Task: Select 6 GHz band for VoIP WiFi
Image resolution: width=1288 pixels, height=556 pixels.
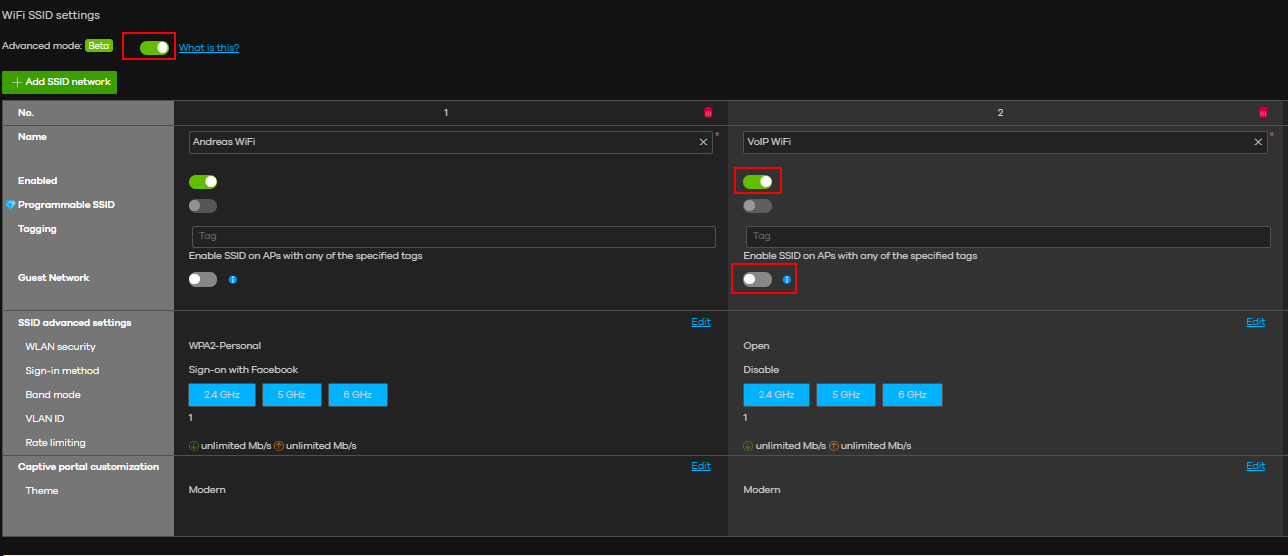Action: [x=911, y=395]
